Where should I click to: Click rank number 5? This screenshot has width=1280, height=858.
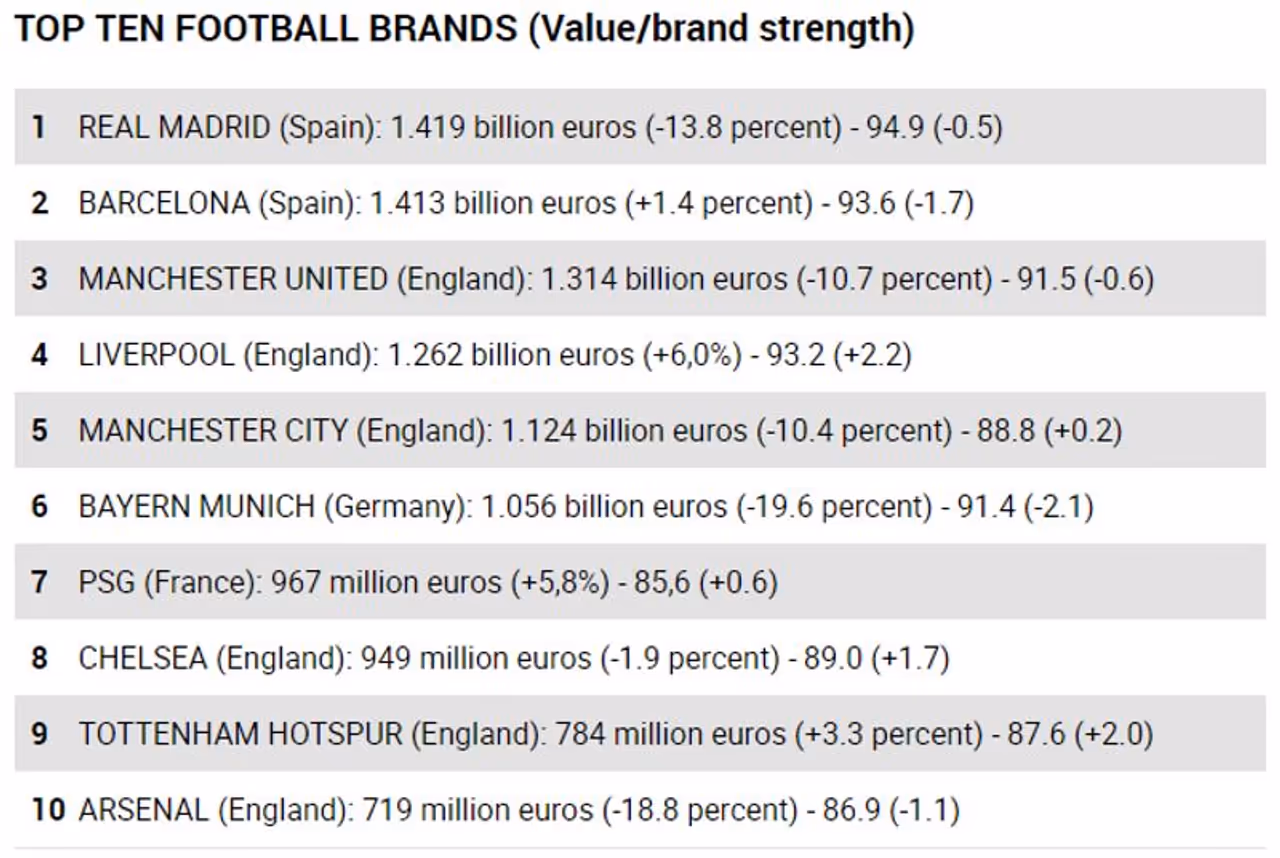click(x=39, y=431)
